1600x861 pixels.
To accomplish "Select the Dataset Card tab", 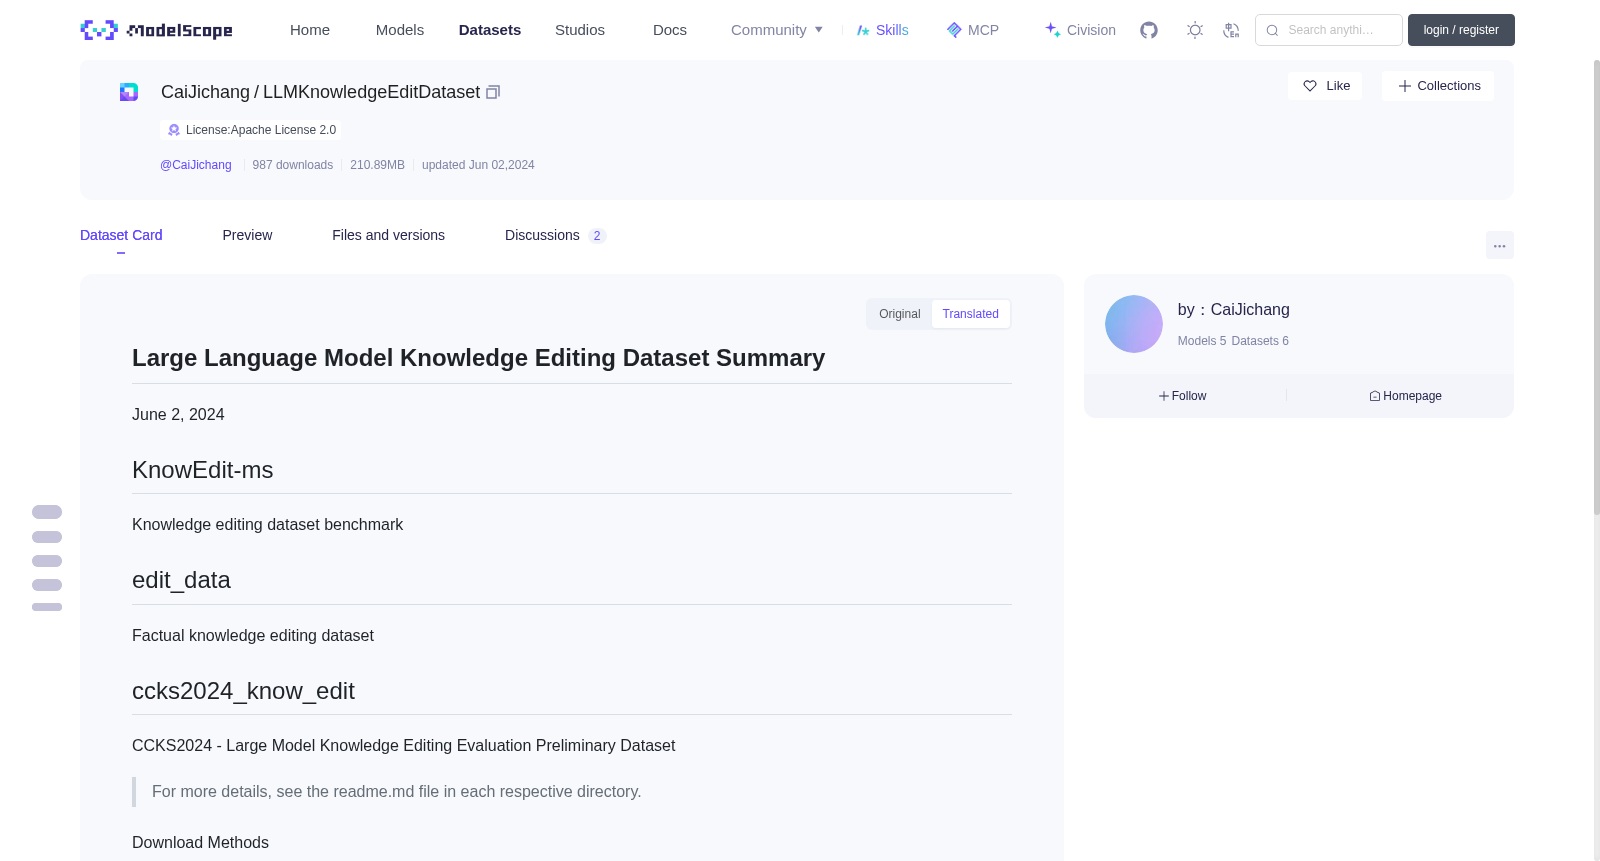I will point(121,235).
